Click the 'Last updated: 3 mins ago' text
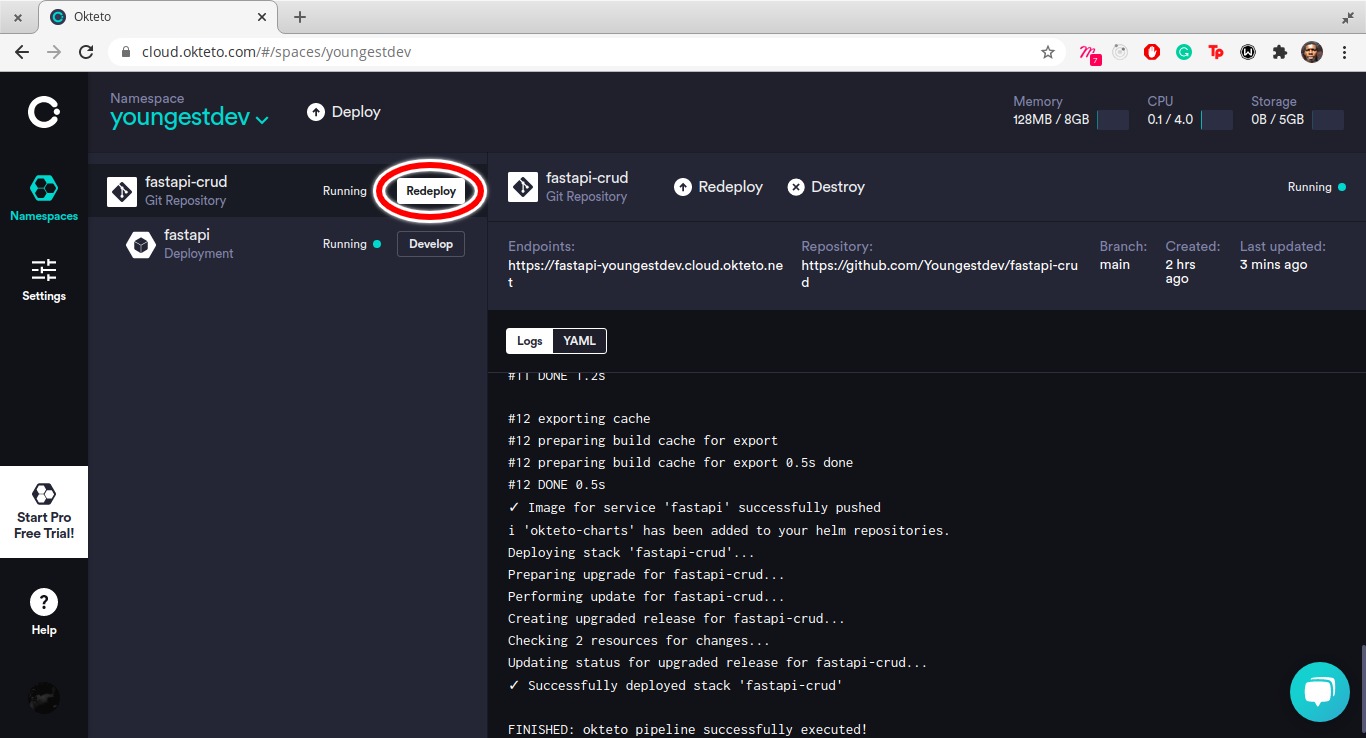 pyautogui.click(x=1283, y=255)
